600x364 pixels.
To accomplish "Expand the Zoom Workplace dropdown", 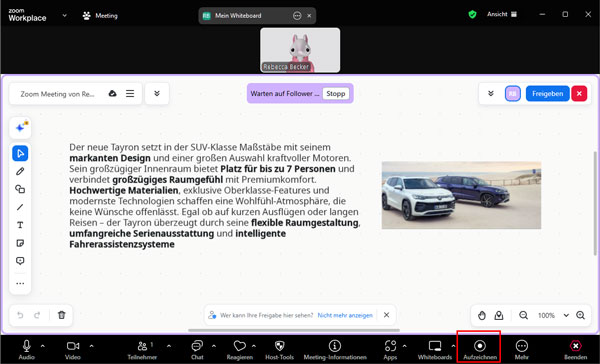I will coord(65,15).
